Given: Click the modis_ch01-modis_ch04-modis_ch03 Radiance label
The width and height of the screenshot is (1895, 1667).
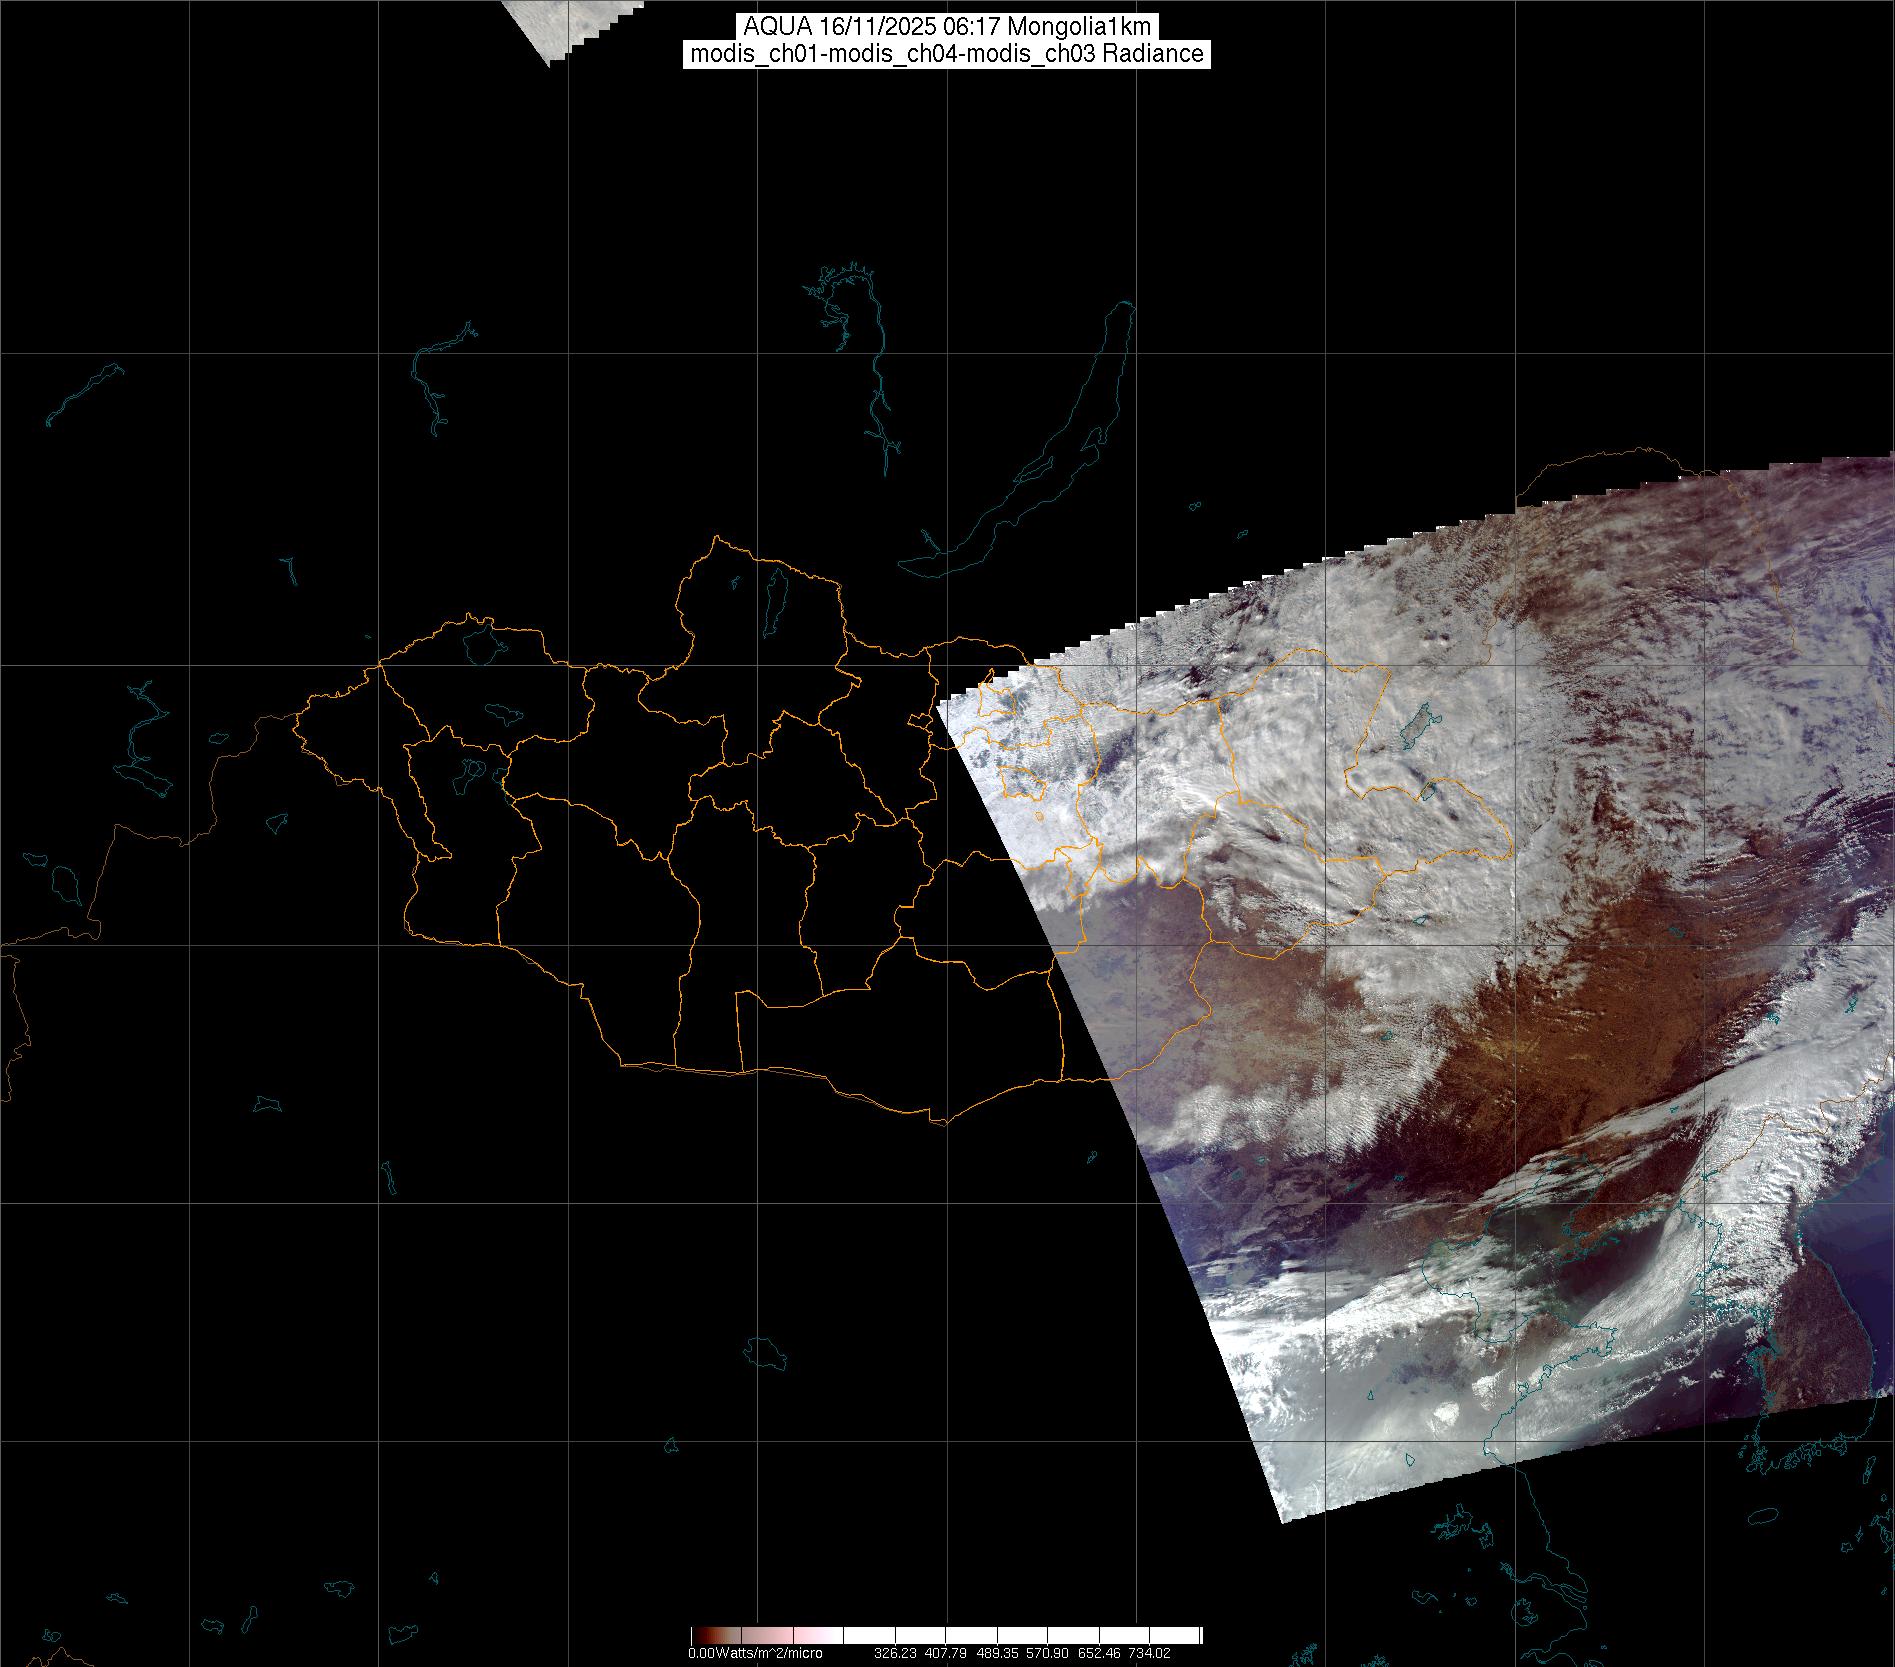Looking at the screenshot, I should tap(946, 54).
